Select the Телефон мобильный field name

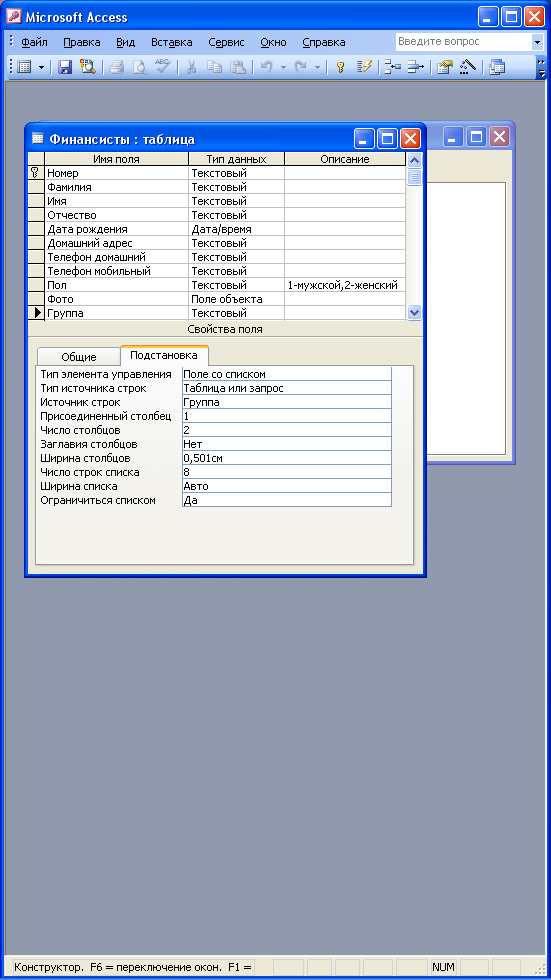pos(116,271)
